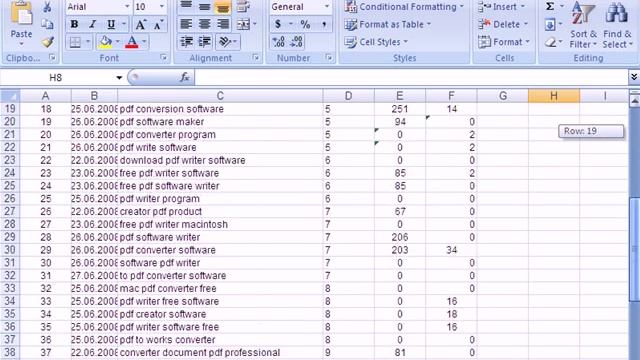
Task: Apply Accounting dollar format
Action: [278, 24]
